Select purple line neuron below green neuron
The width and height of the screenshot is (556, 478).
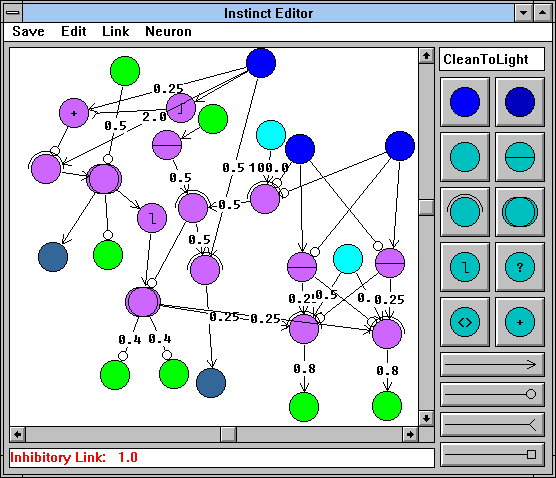[x=167, y=145]
